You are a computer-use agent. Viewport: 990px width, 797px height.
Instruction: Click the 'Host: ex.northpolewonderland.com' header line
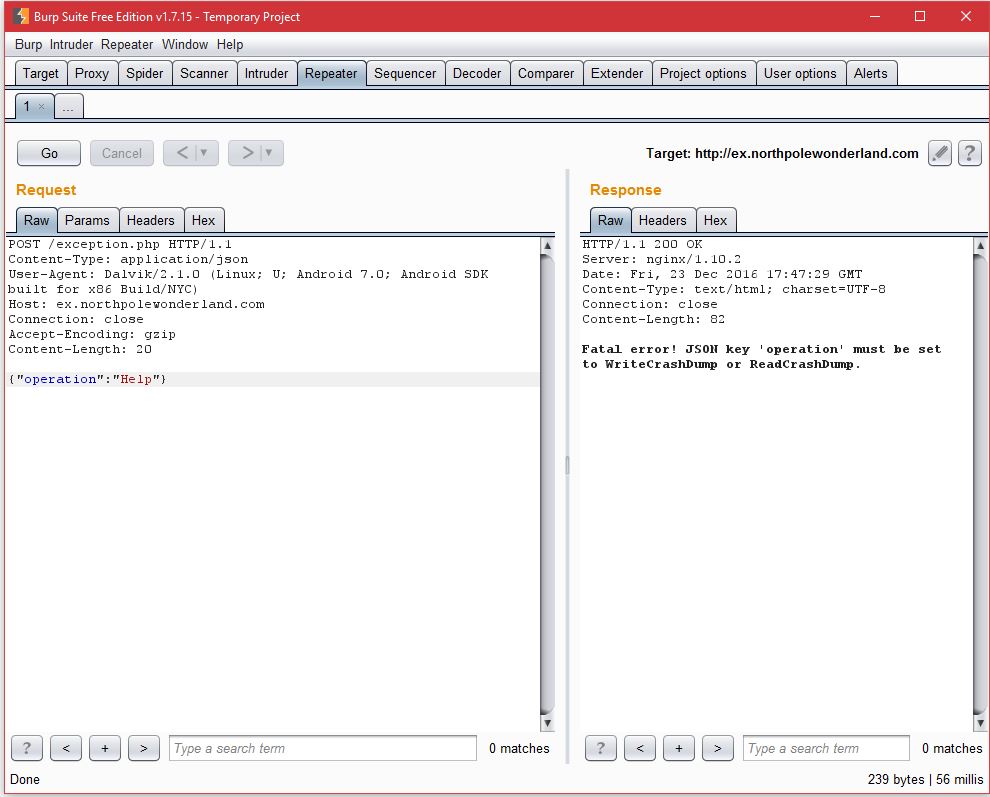pos(136,304)
